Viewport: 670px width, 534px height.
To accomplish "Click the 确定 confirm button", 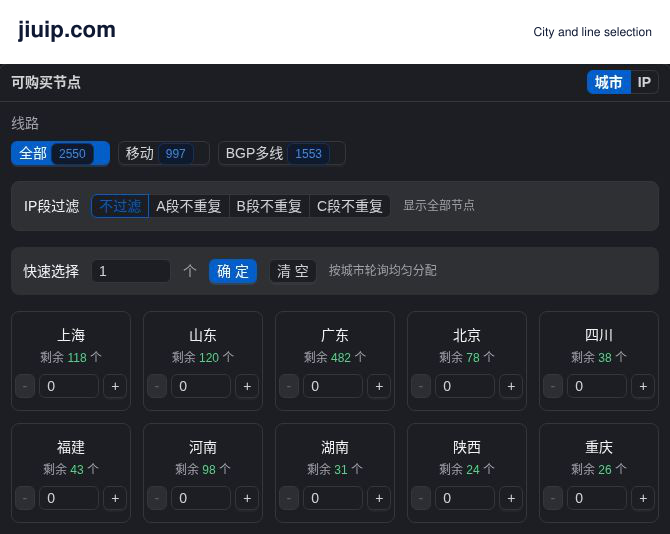I will tap(233, 271).
